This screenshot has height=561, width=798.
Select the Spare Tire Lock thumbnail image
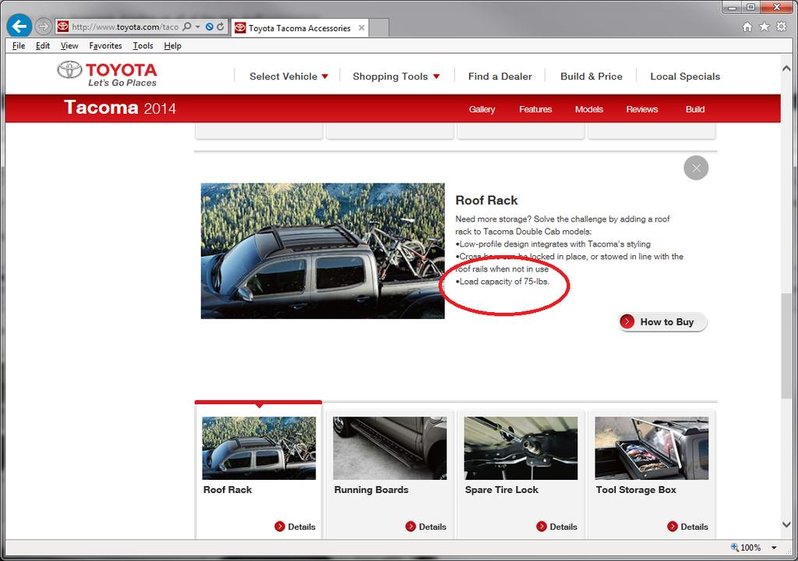(521, 448)
